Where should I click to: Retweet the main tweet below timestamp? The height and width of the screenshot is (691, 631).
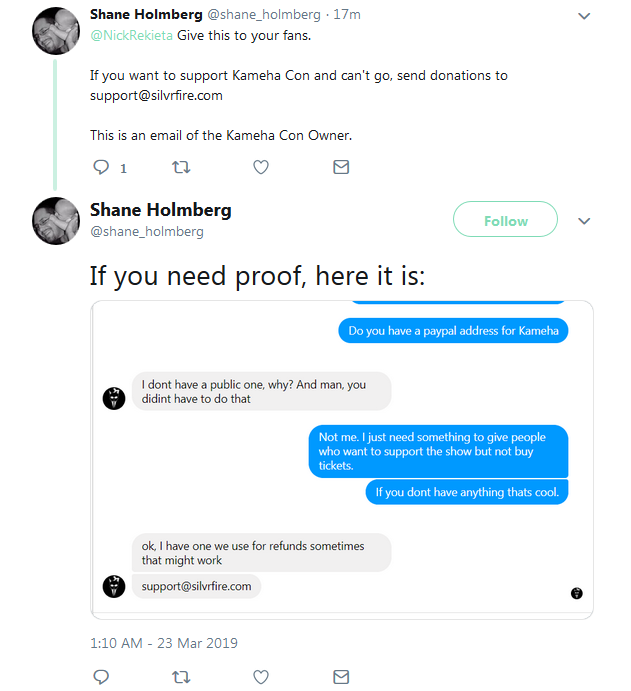point(181,676)
